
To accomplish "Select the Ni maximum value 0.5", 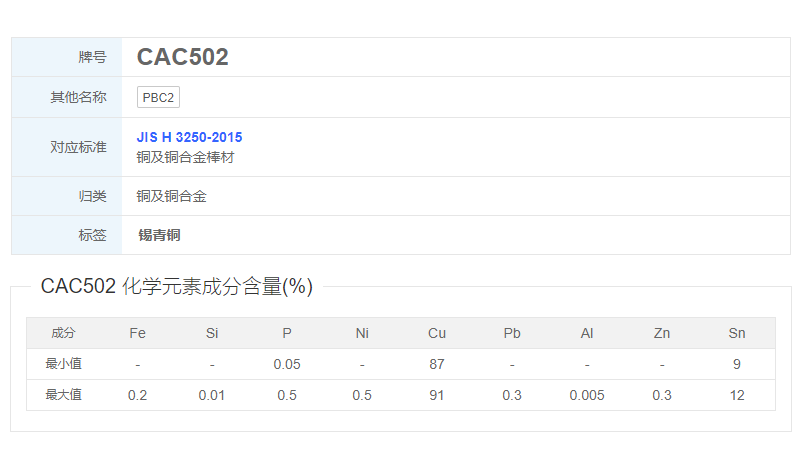I will click(362, 395).
